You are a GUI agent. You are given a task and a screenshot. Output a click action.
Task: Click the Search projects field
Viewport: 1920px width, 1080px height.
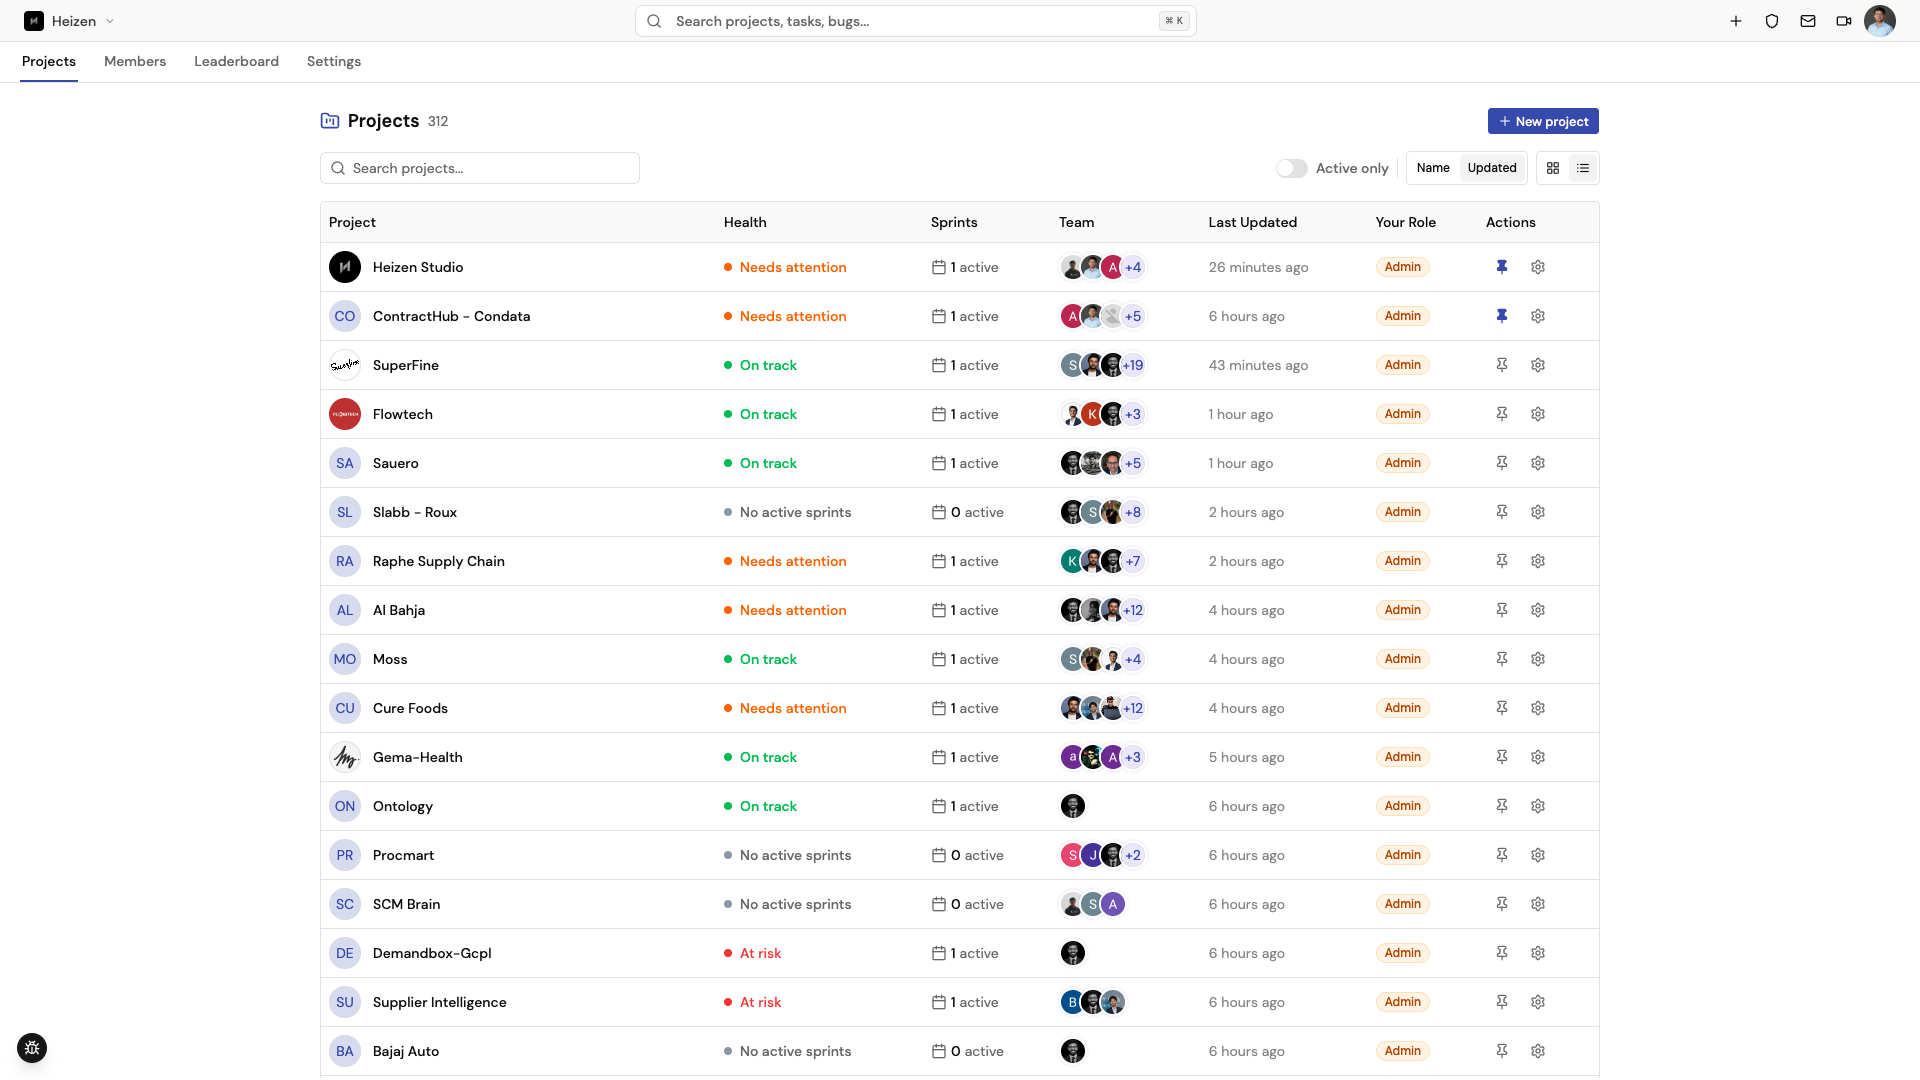point(480,168)
